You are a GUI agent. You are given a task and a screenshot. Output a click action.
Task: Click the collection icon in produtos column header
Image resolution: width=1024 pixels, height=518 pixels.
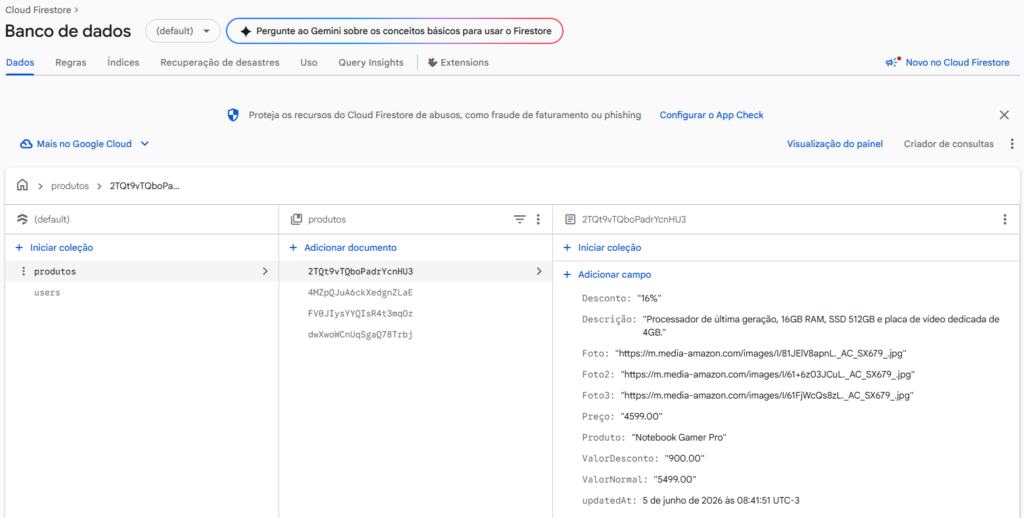click(x=296, y=219)
